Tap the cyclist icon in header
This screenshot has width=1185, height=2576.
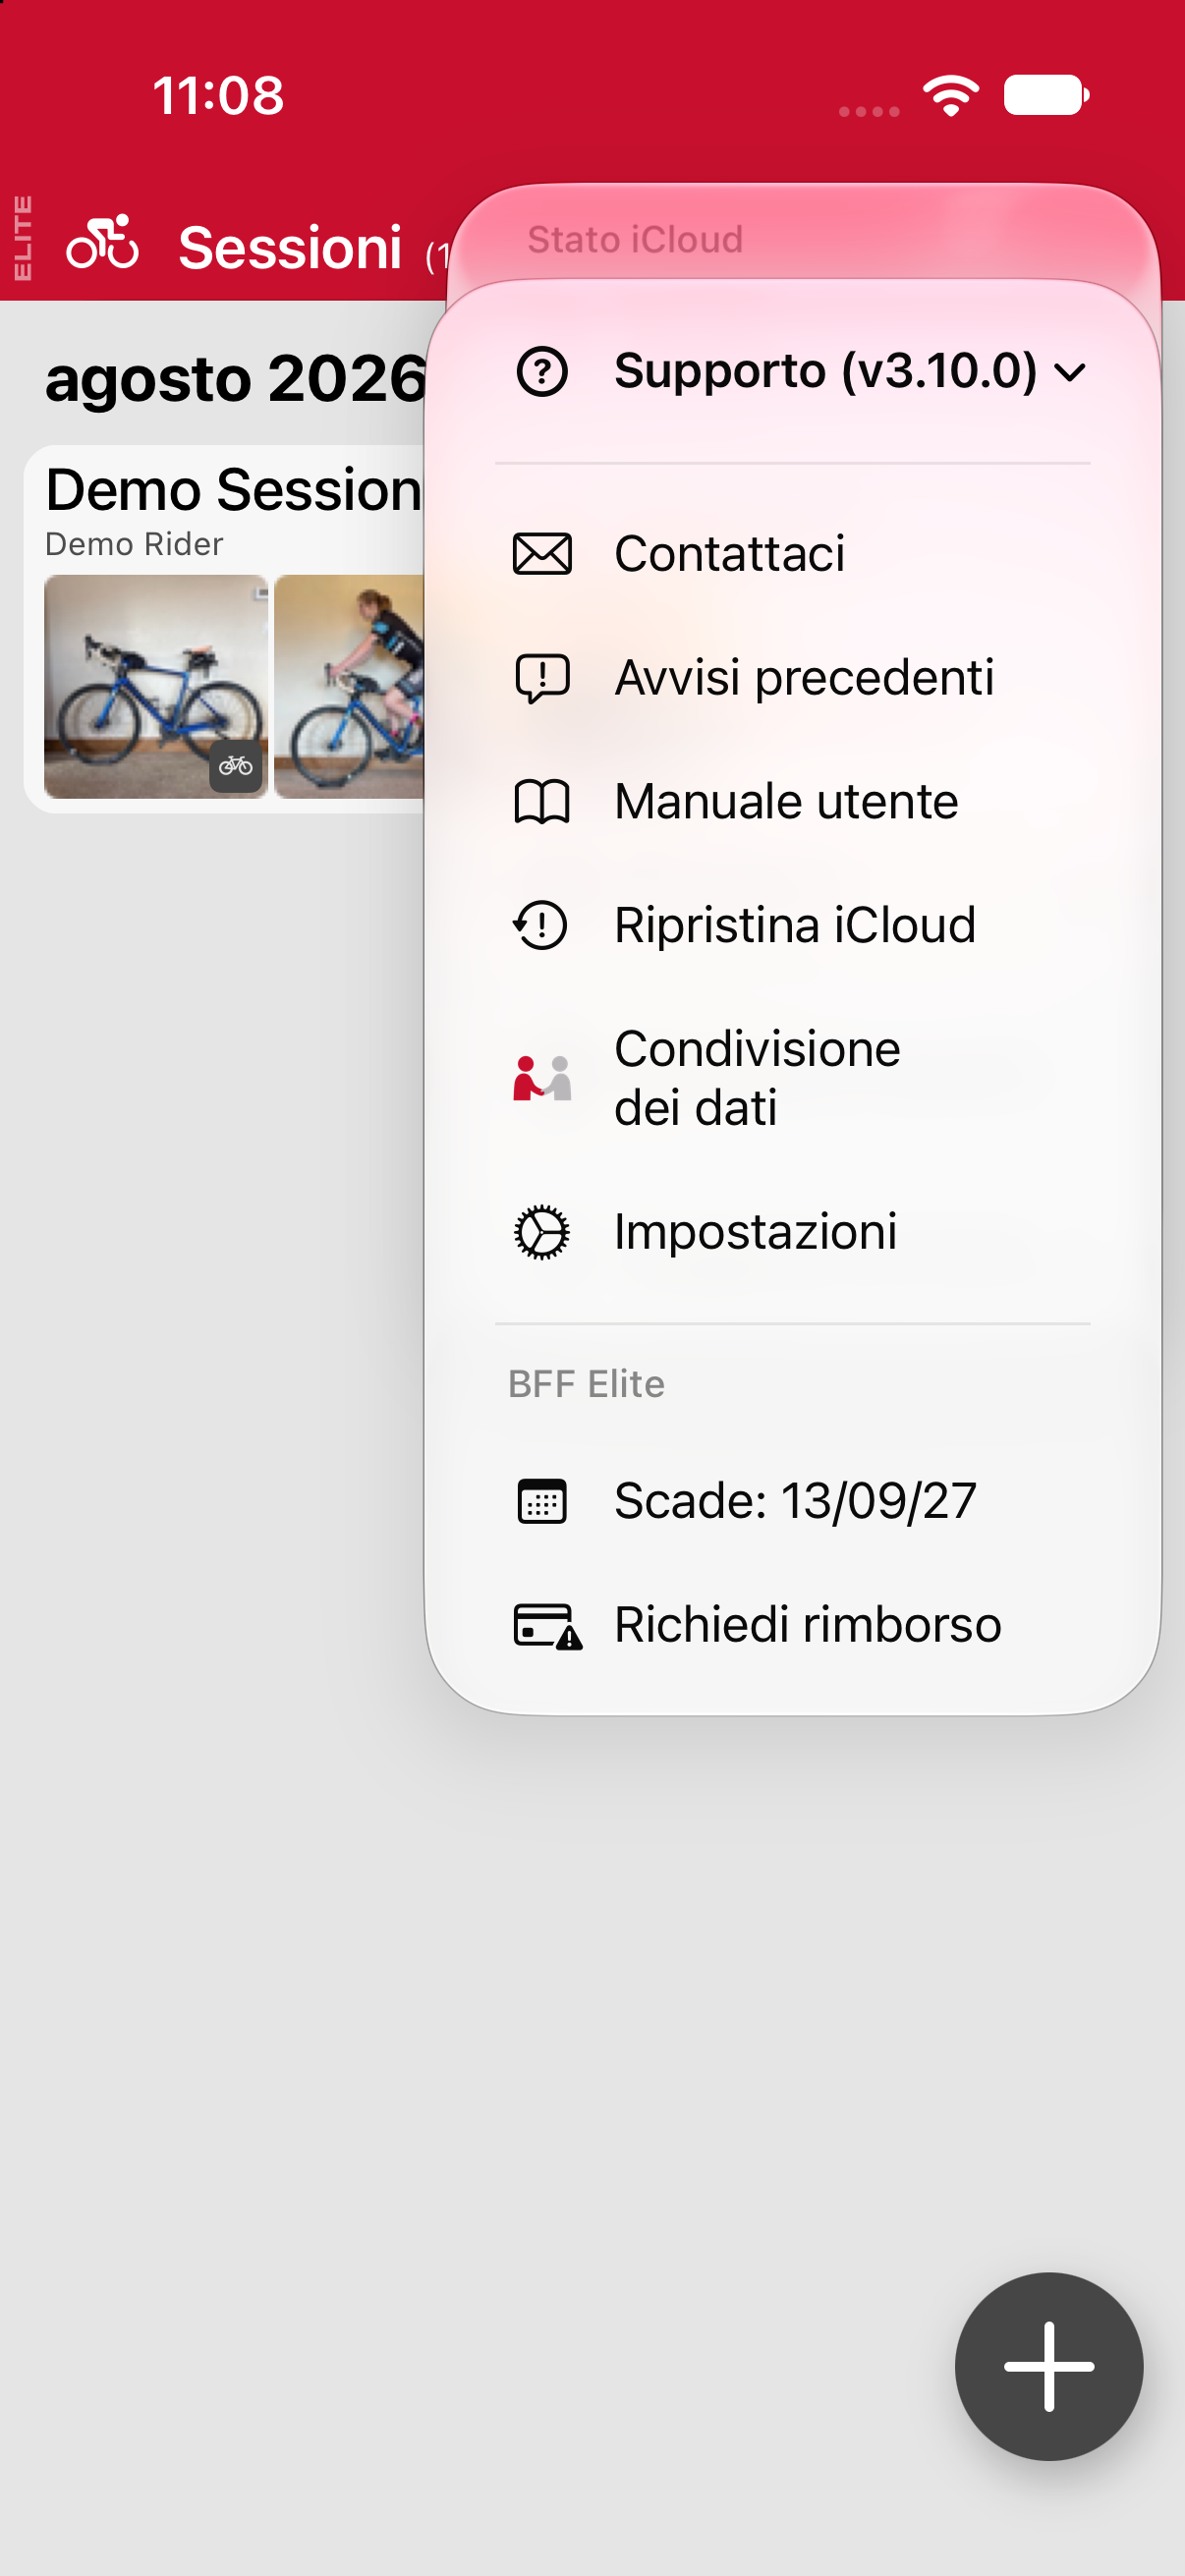point(102,242)
